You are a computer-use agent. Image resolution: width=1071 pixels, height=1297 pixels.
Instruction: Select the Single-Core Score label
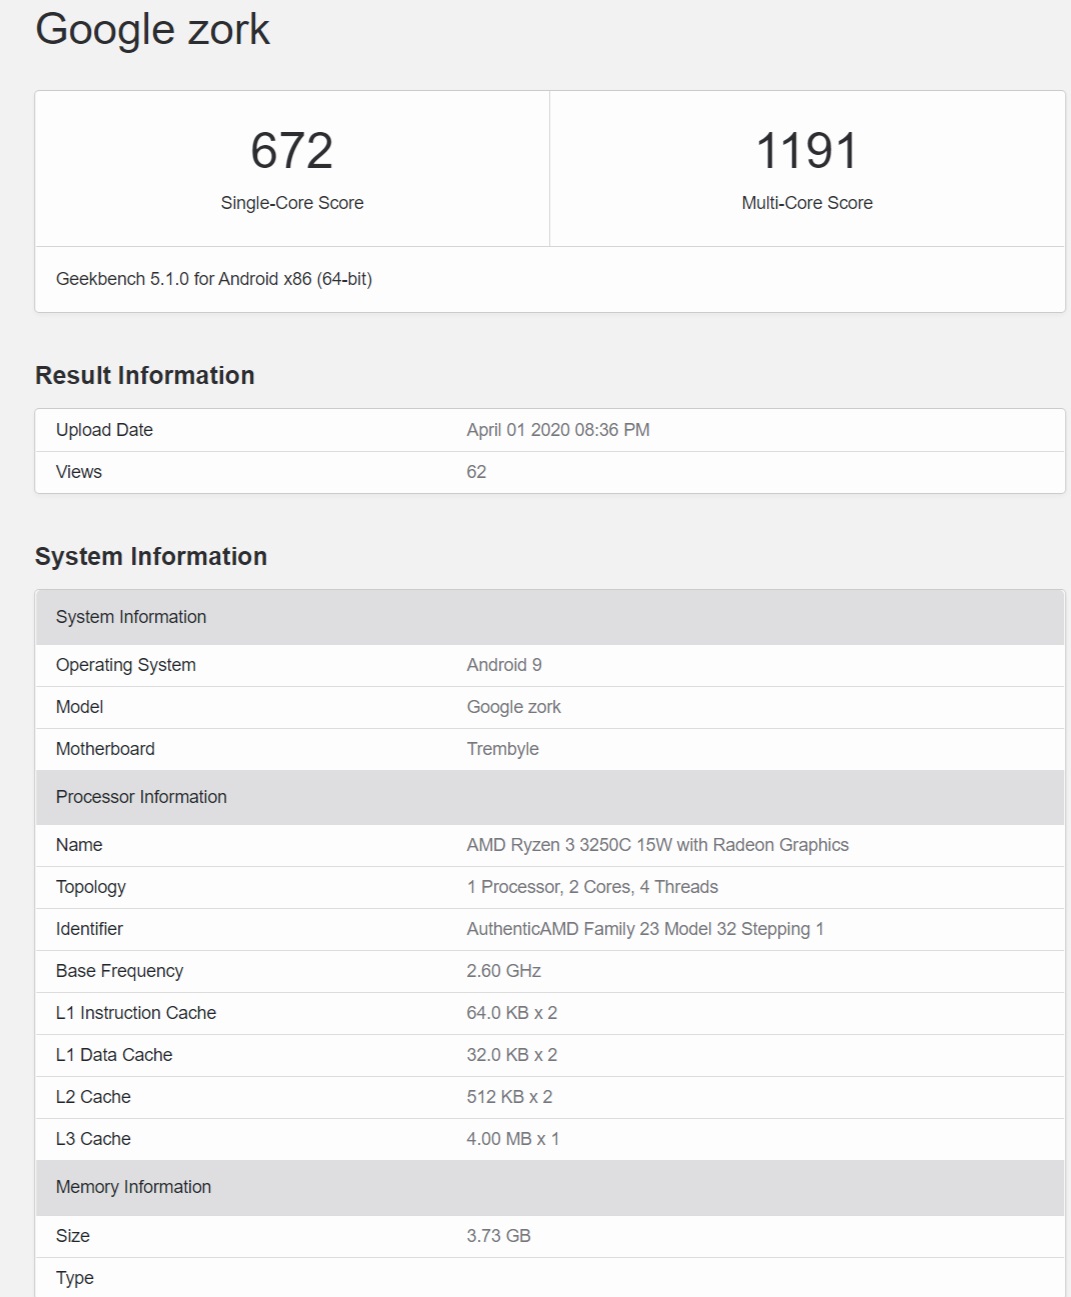point(292,203)
